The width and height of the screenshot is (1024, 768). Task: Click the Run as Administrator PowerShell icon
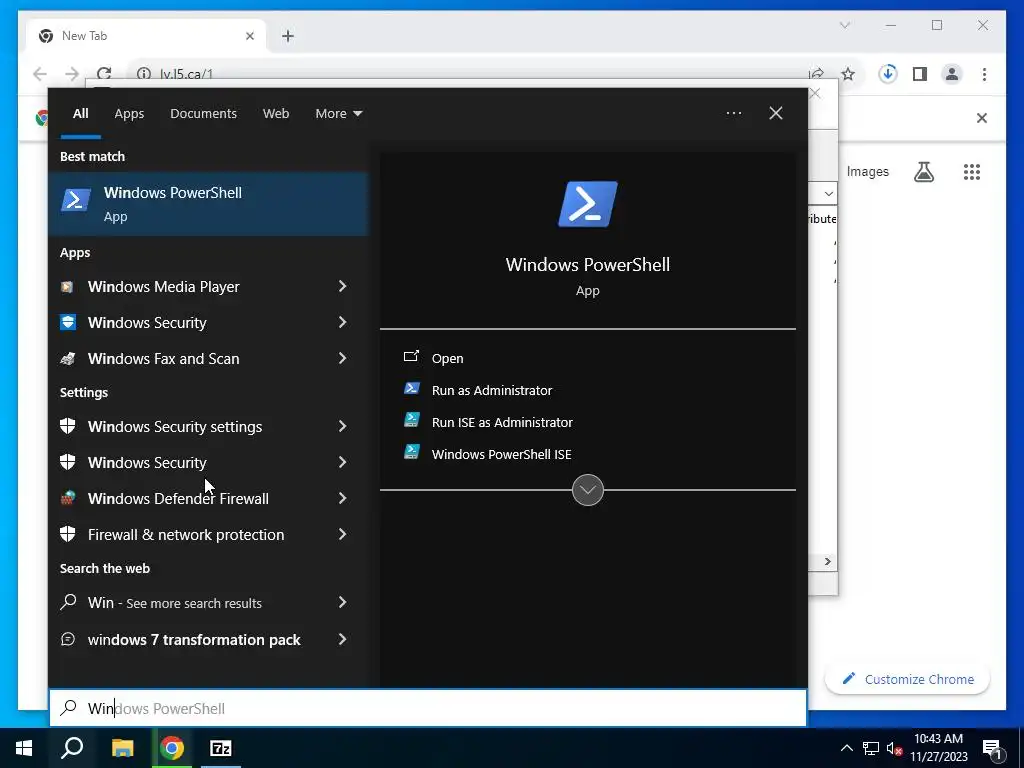(411, 389)
